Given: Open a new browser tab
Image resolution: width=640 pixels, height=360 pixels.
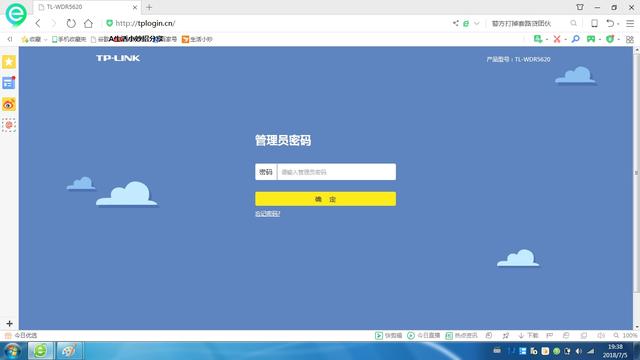Looking at the screenshot, I should [x=149, y=7].
